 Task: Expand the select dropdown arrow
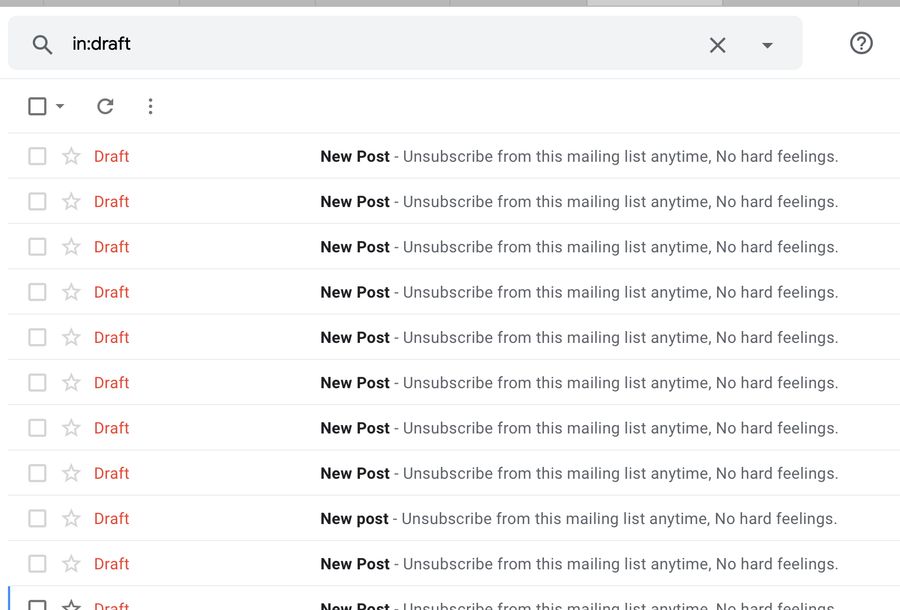(60, 106)
